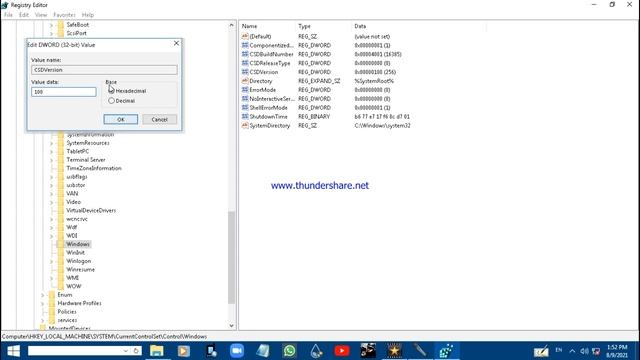
Task: Open WhatsApp from the taskbar
Action: coord(289,351)
